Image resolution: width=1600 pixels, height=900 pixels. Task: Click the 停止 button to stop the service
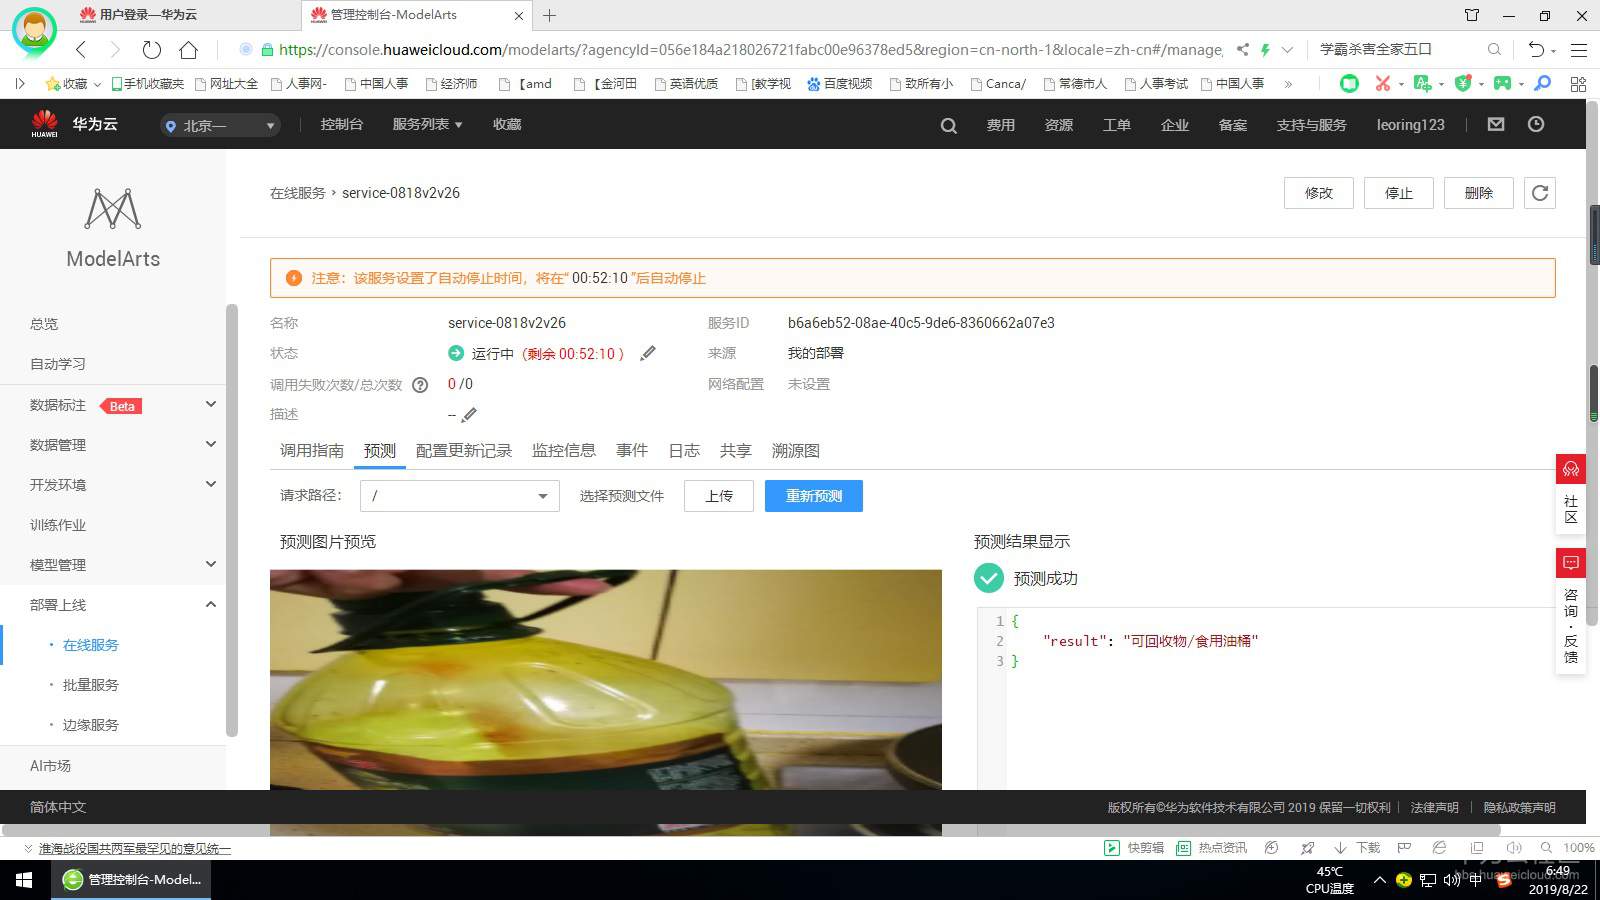click(x=1398, y=193)
